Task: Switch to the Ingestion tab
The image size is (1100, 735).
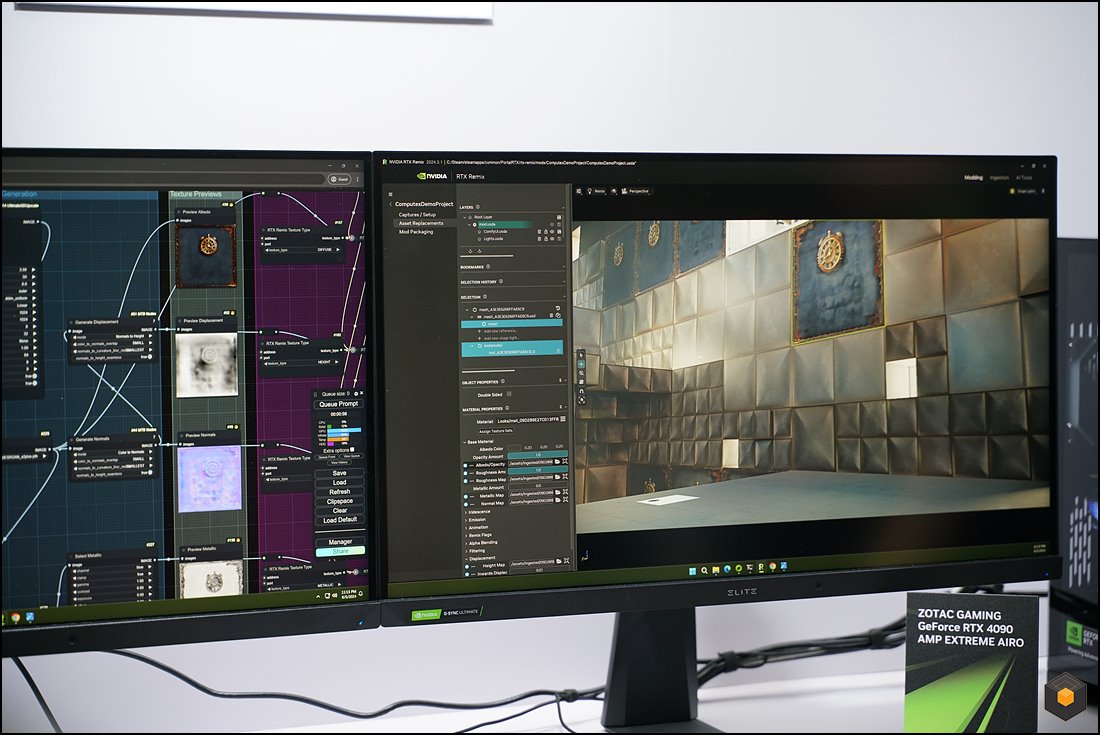Action: pyautogui.click(x=999, y=177)
